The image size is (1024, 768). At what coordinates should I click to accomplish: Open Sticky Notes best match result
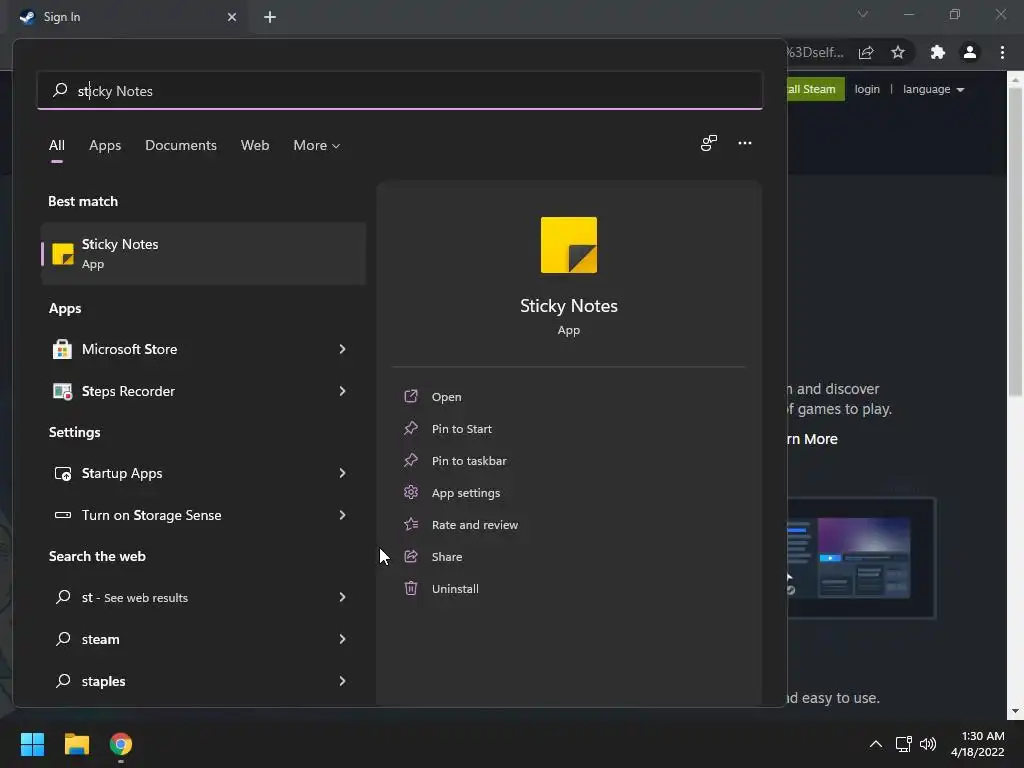click(x=203, y=253)
